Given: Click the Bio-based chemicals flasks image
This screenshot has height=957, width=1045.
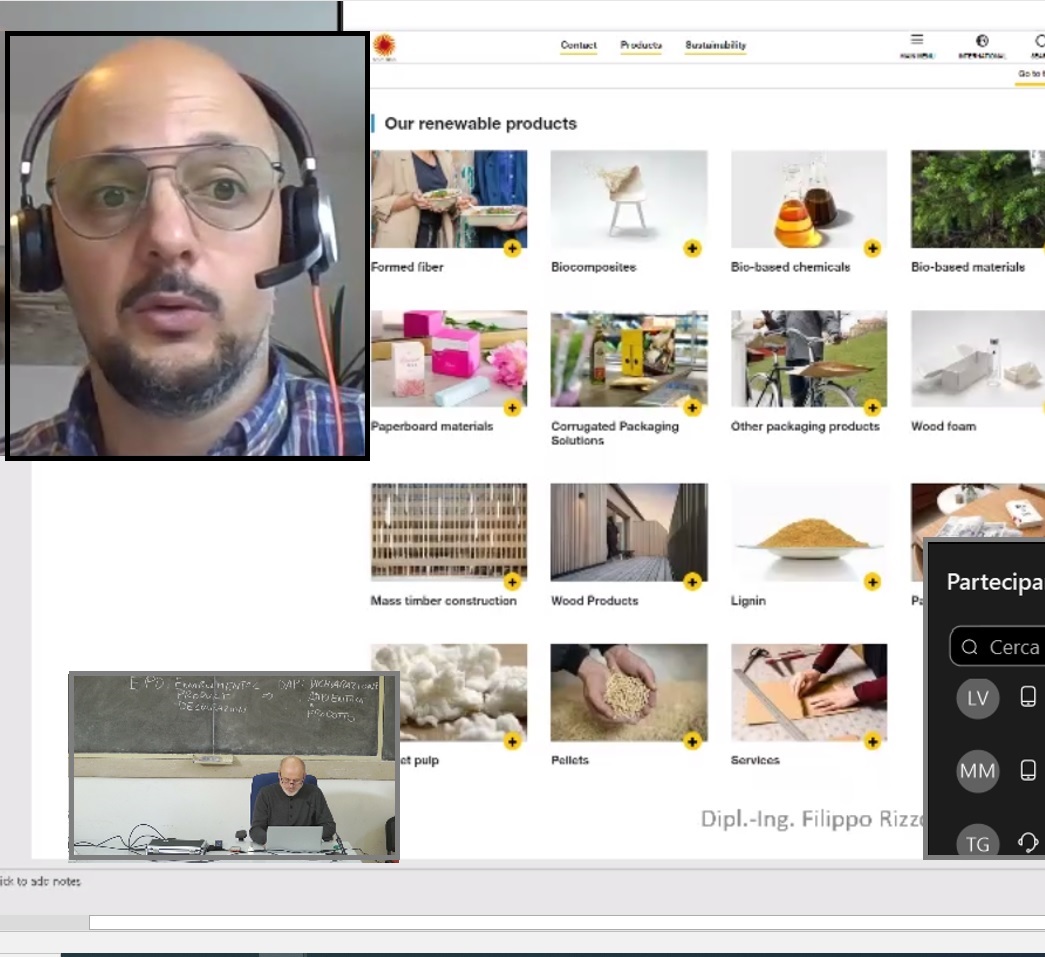Looking at the screenshot, I should pos(809,199).
